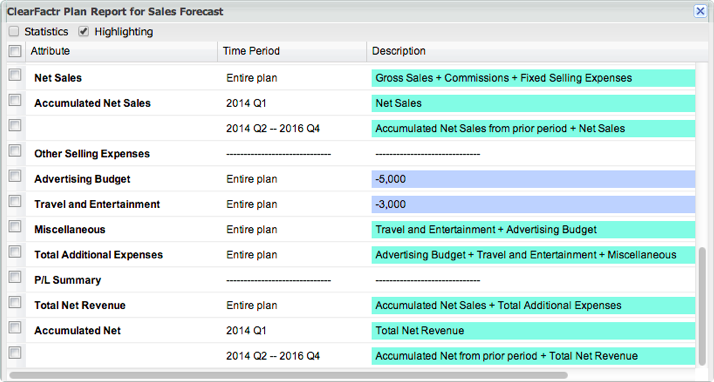Click the -3,000 Travel and Entertainment value
714x382 pixels.
tap(533, 204)
